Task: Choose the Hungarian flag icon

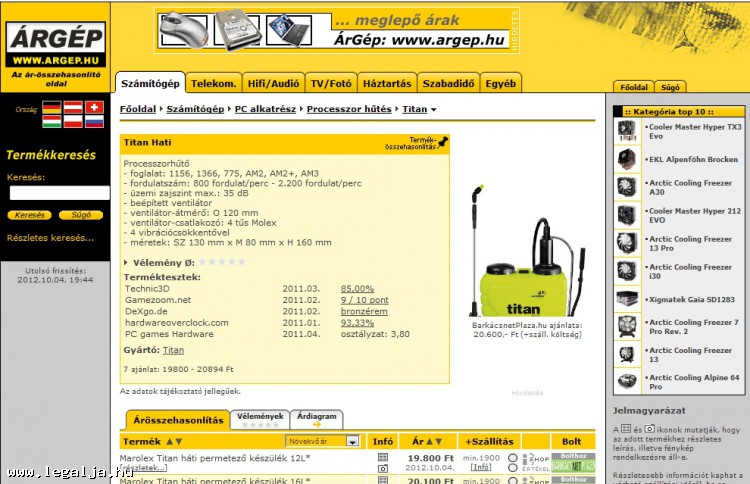Action: click(x=51, y=122)
